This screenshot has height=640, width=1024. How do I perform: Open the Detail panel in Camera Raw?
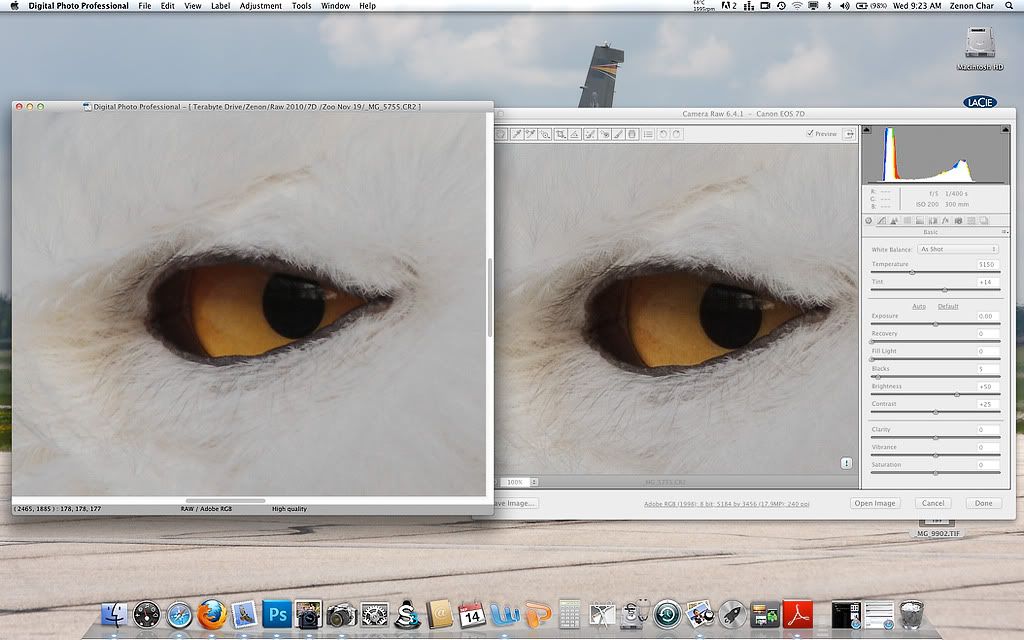coord(893,221)
